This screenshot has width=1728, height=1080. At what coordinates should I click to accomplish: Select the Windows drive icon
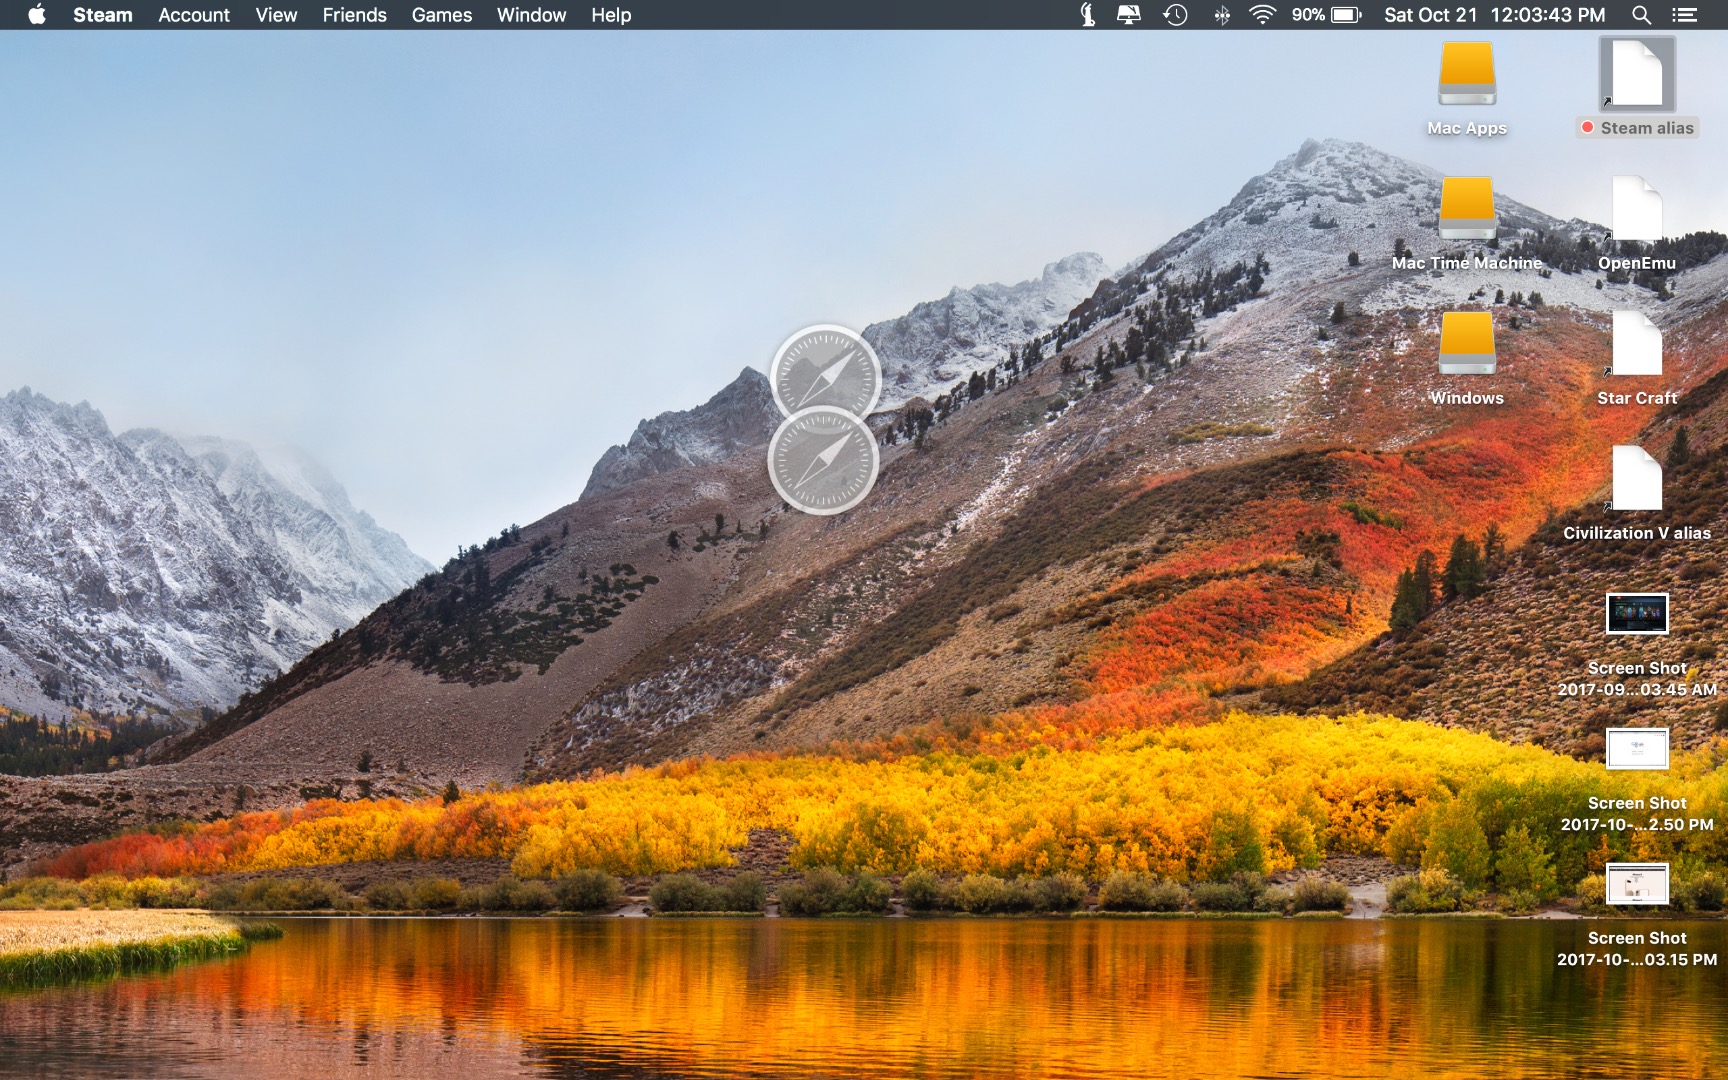coord(1467,344)
